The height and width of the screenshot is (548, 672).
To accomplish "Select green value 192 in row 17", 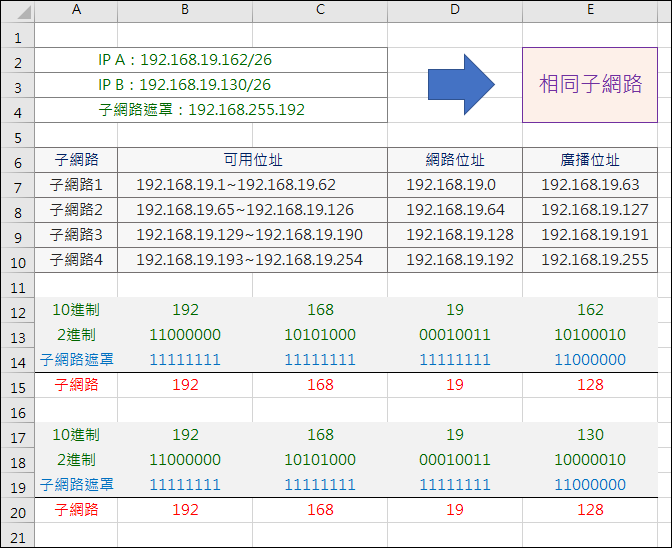I will [185, 435].
